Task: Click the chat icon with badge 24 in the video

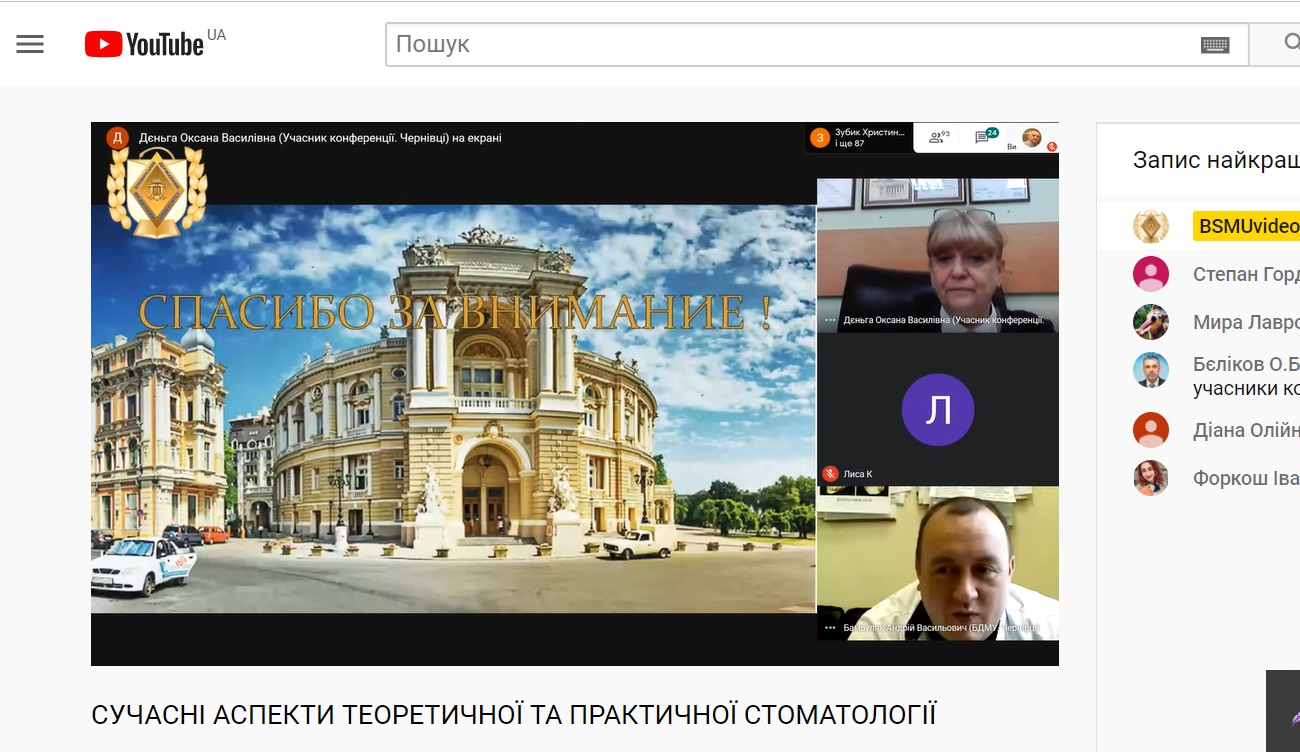Action: pyautogui.click(x=985, y=137)
